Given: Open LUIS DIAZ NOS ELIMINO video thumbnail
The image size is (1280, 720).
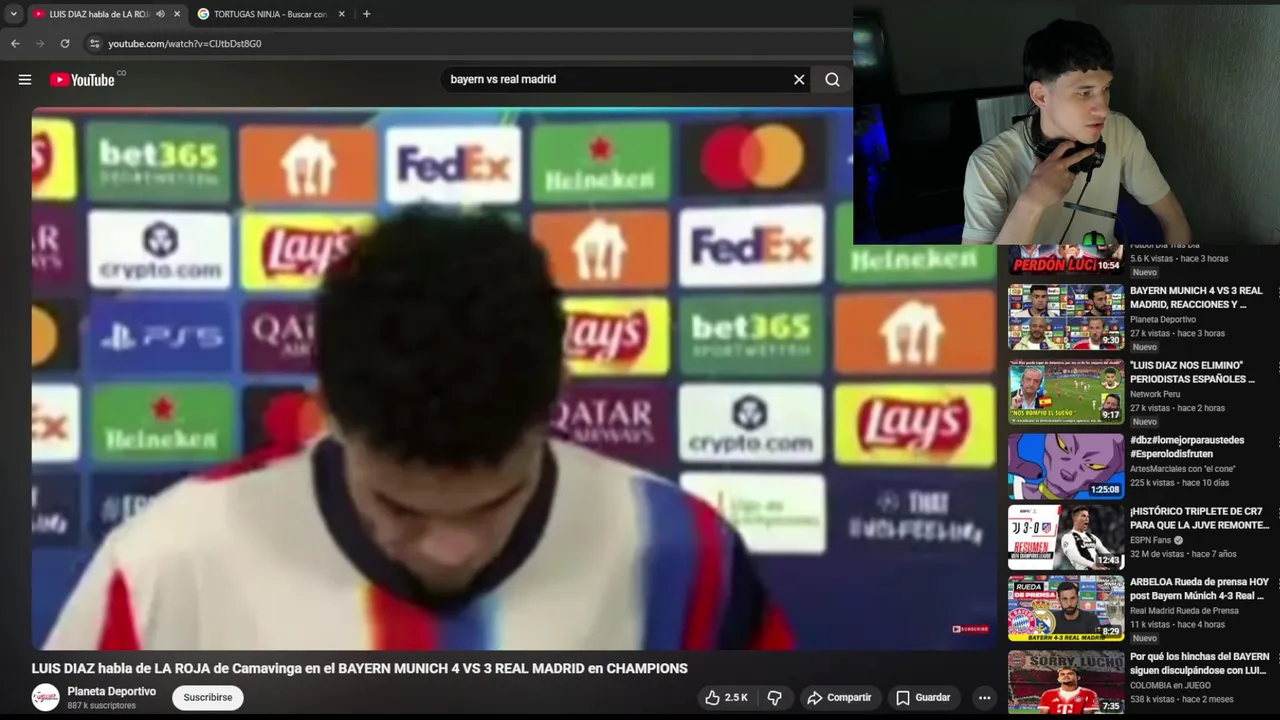Looking at the screenshot, I should [x=1066, y=392].
